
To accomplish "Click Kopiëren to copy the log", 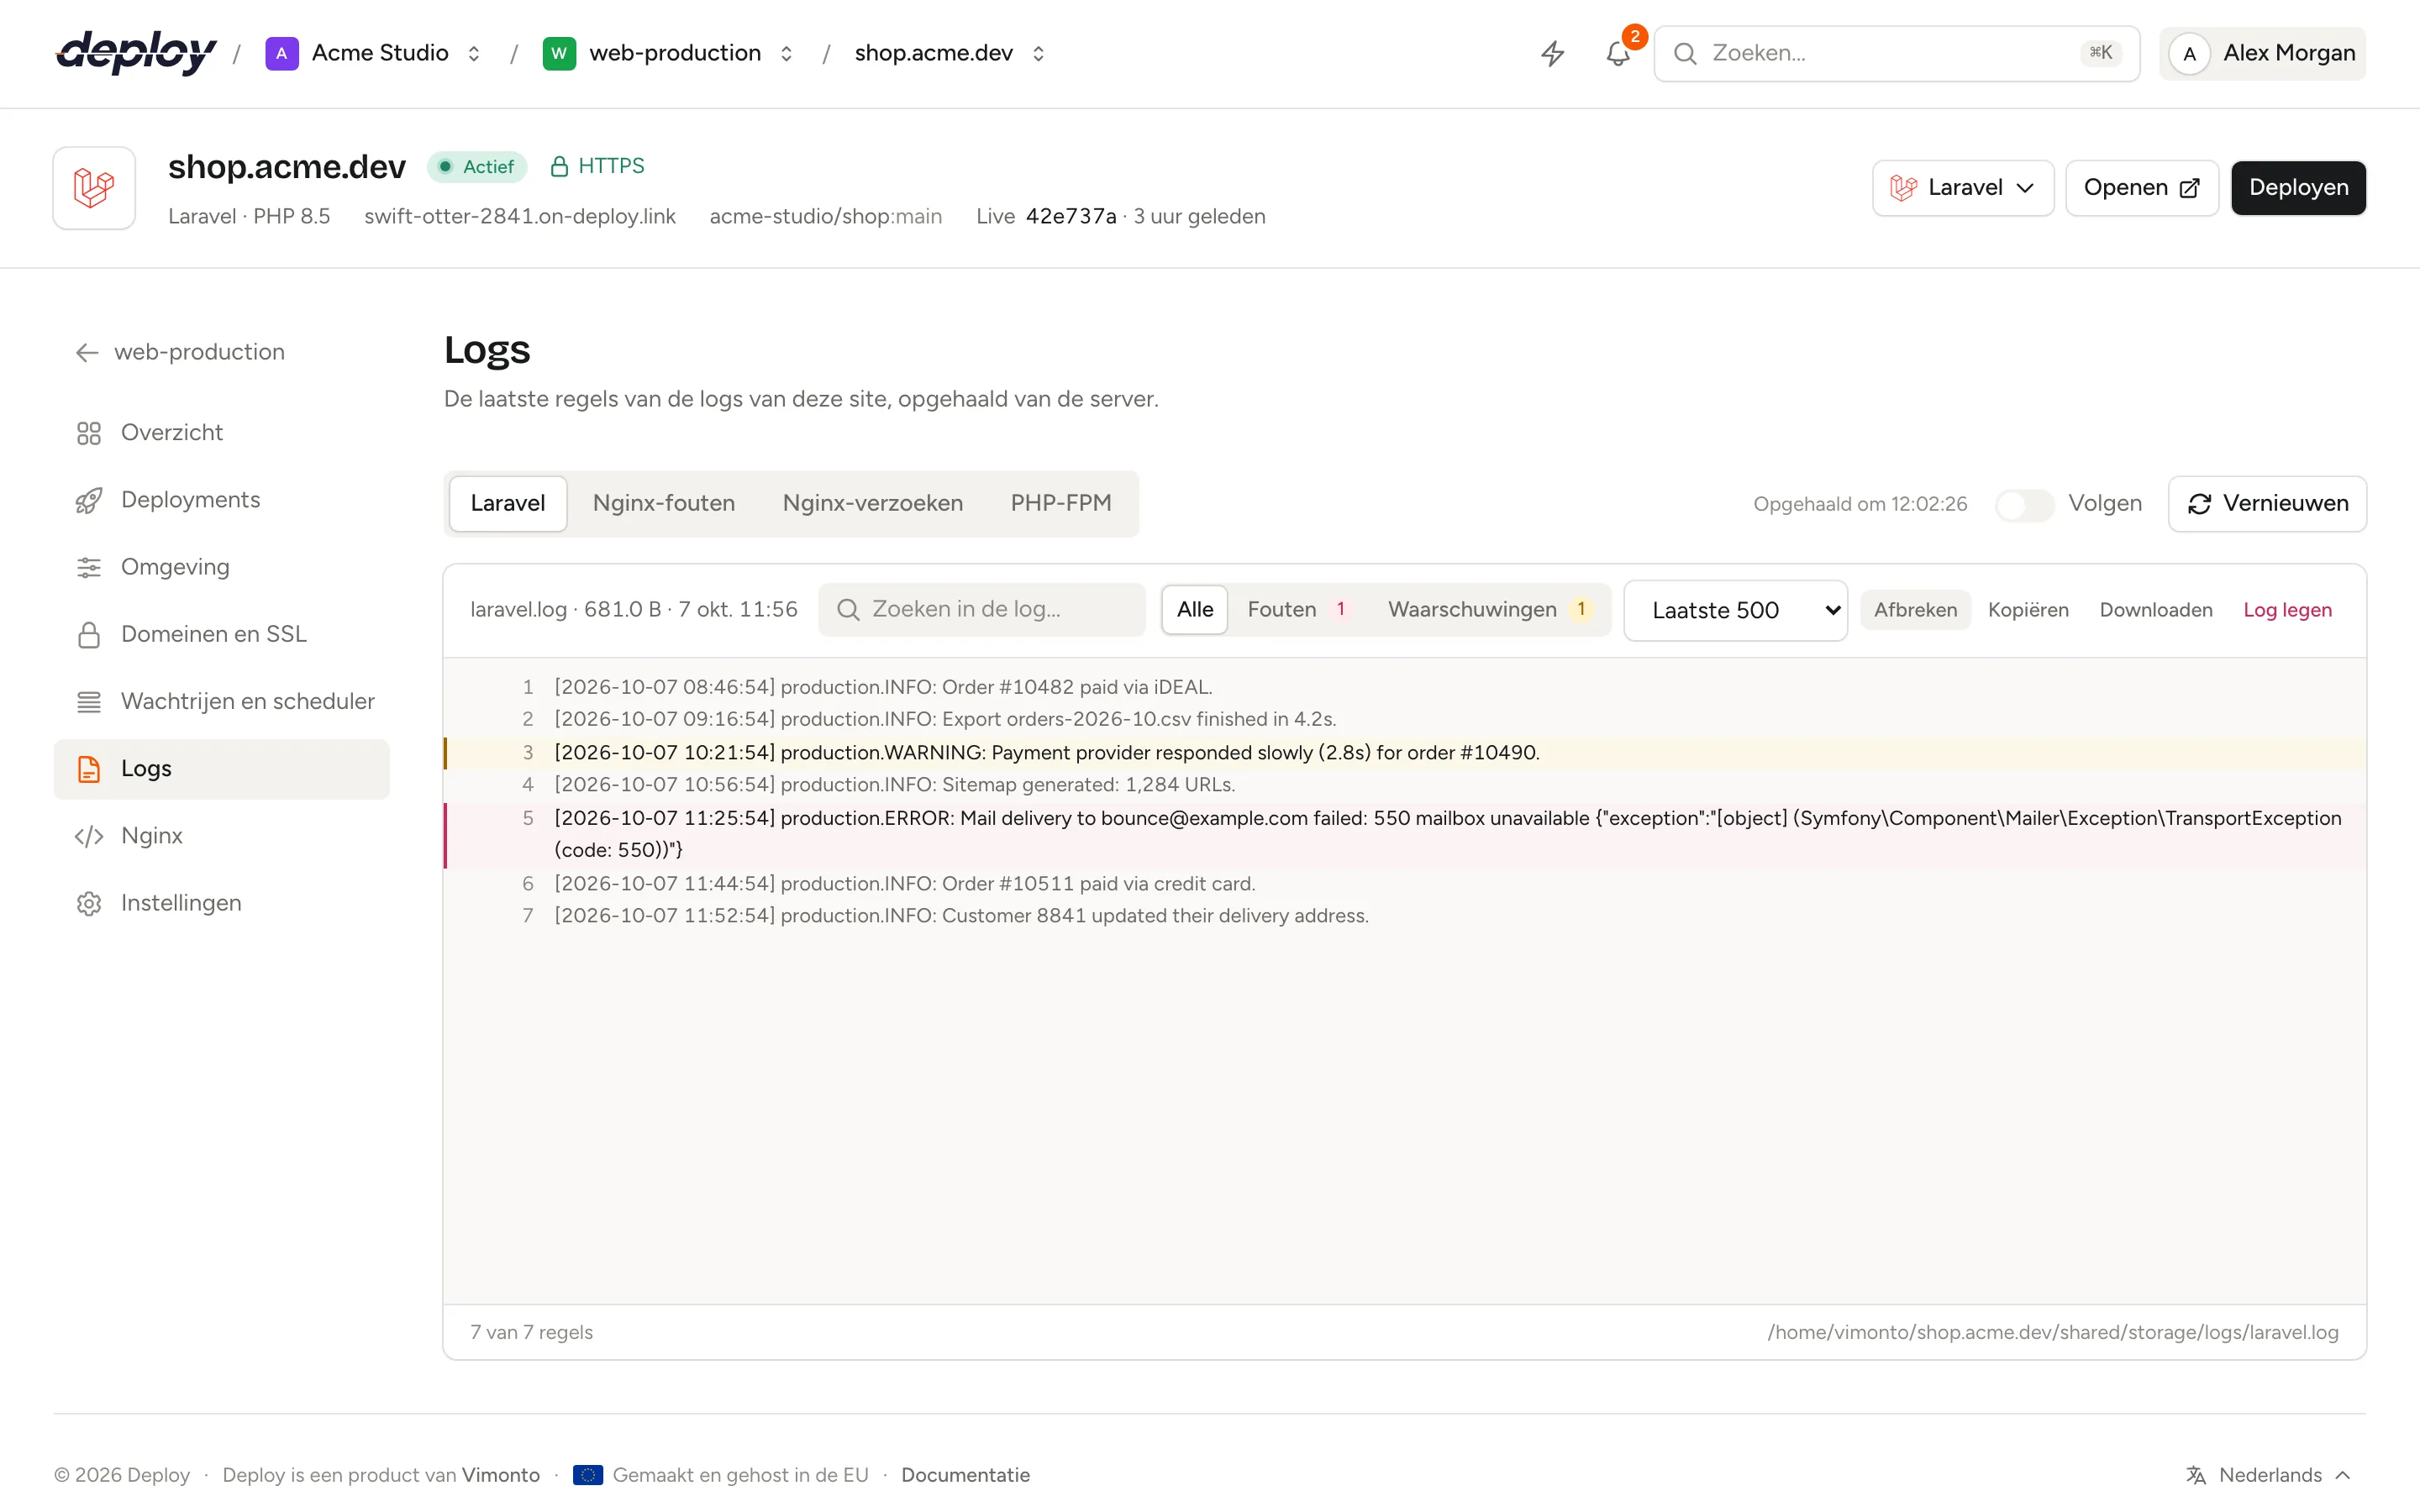I will 2028,609.
